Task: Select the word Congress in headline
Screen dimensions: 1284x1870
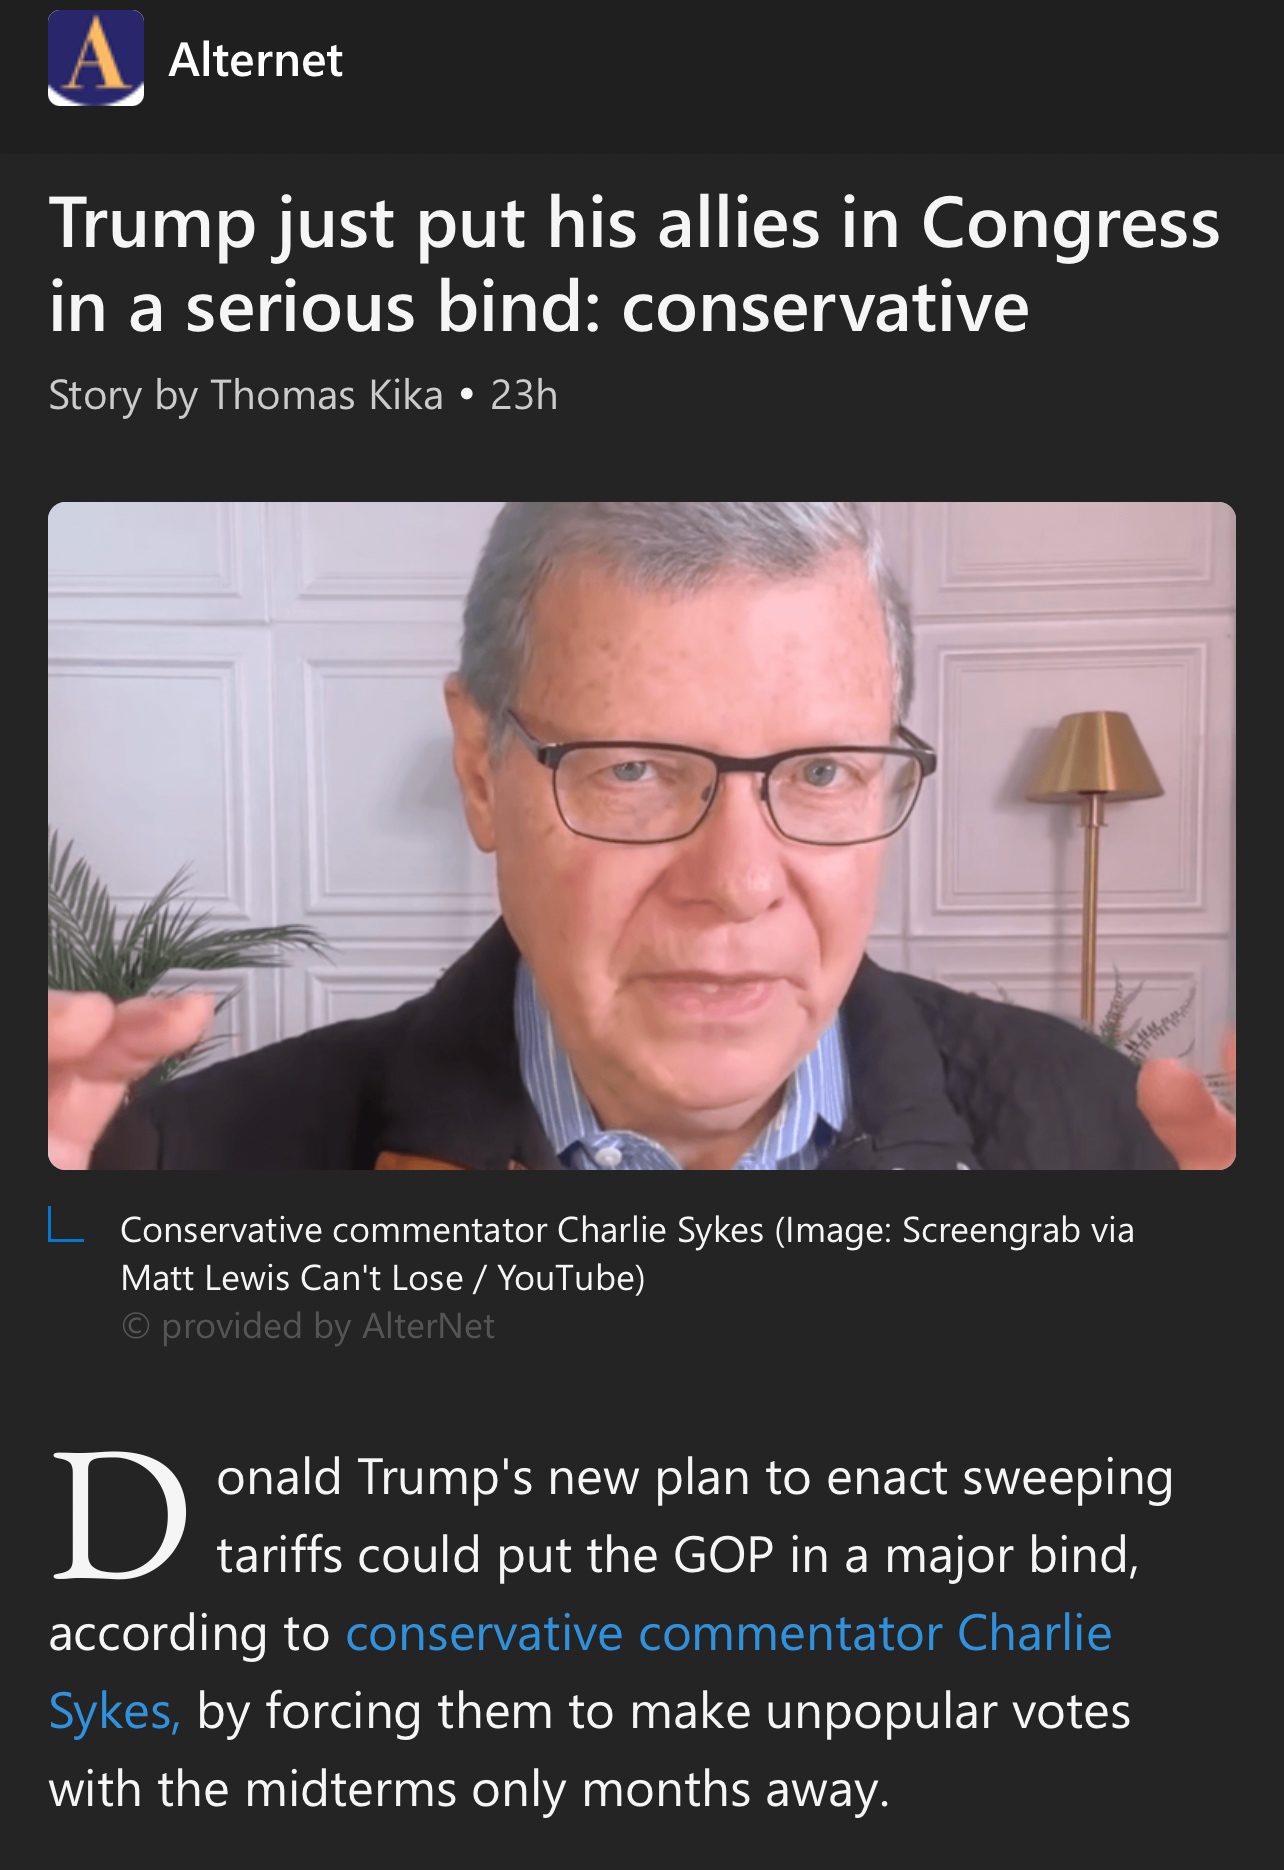Action: (1070, 225)
